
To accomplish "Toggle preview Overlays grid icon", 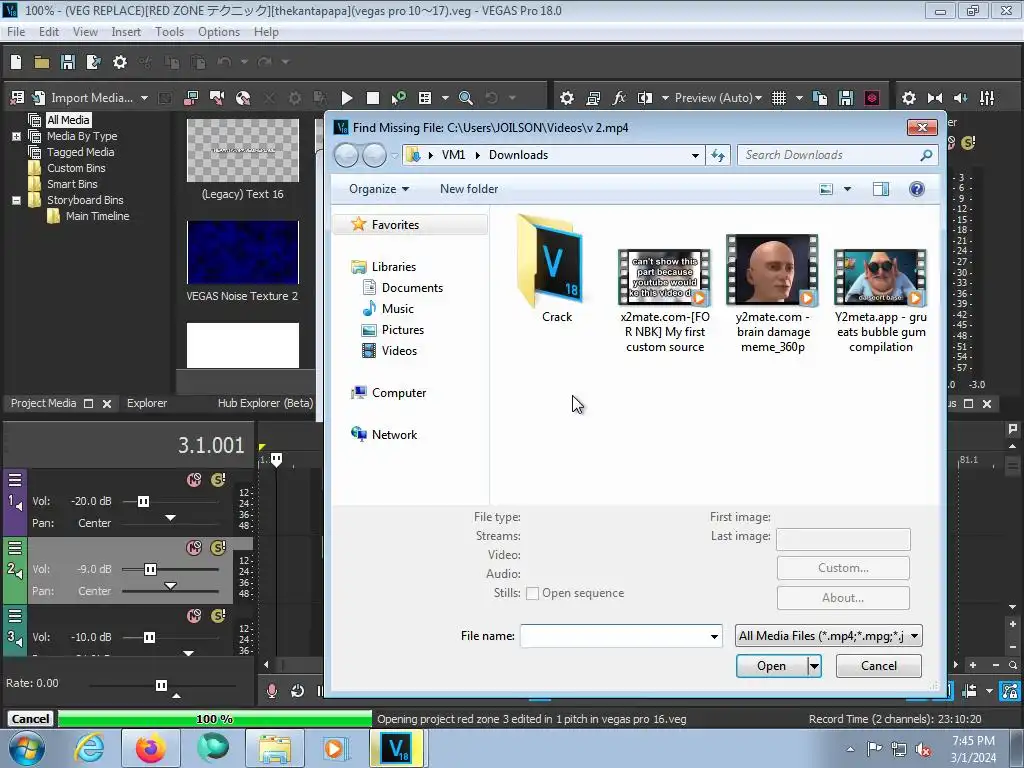I will pyautogui.click(x=779, y=98).
